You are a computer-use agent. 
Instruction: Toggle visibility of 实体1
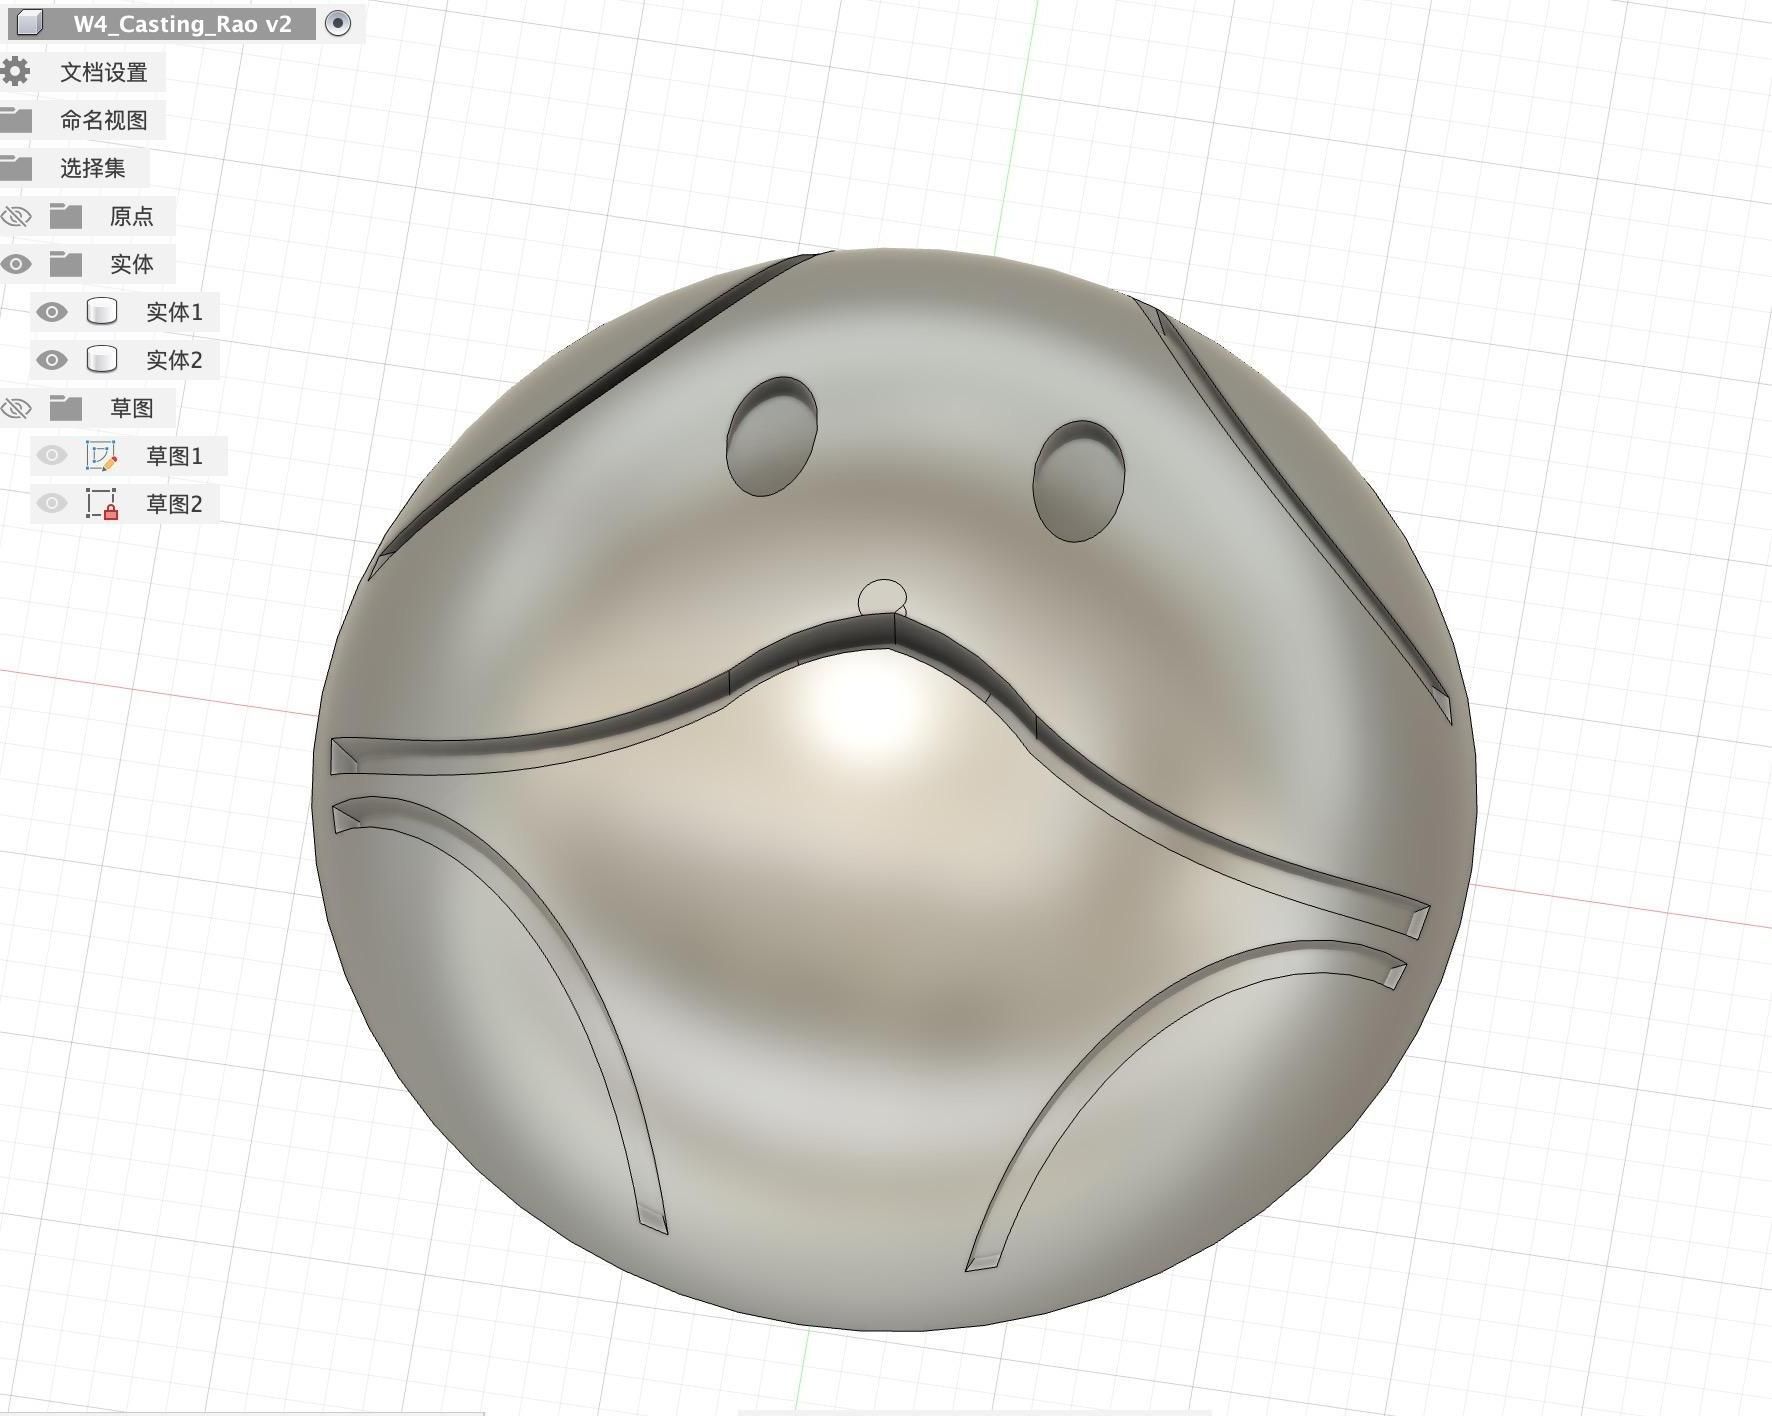pos(52,312)
